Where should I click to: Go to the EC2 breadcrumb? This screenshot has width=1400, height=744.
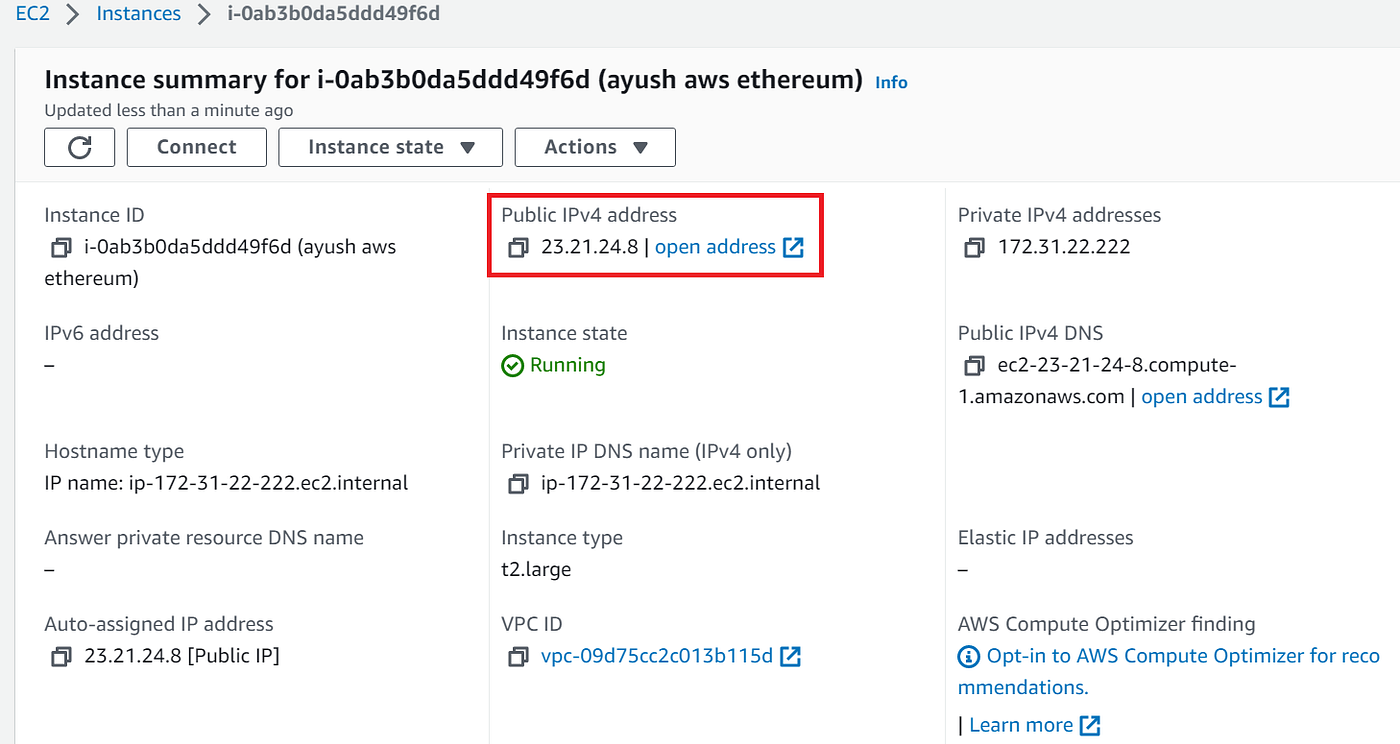[32, 14]
